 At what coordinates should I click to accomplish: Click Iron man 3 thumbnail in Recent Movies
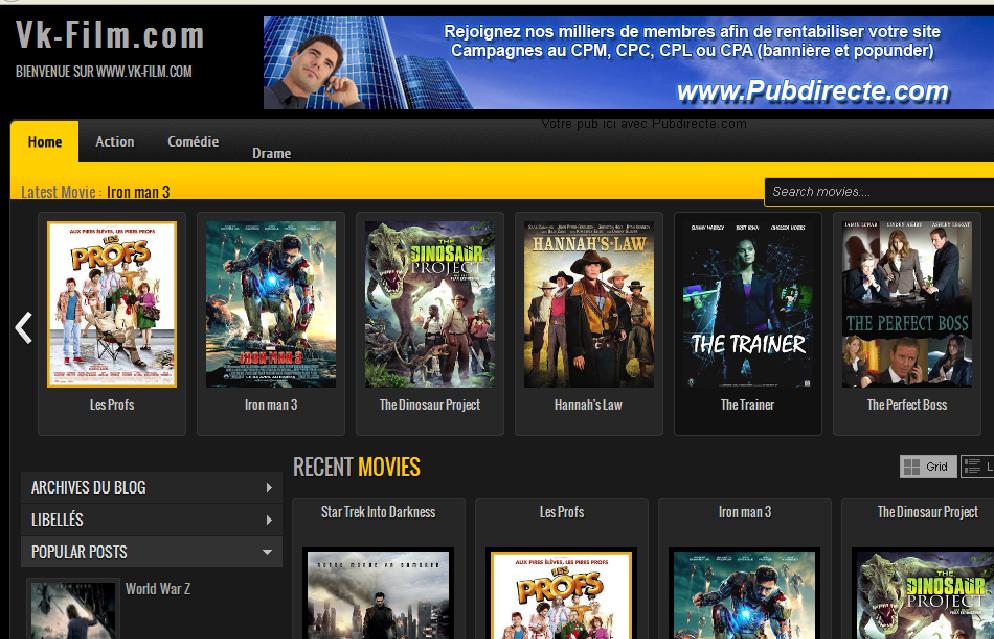[x=744, y=594]
